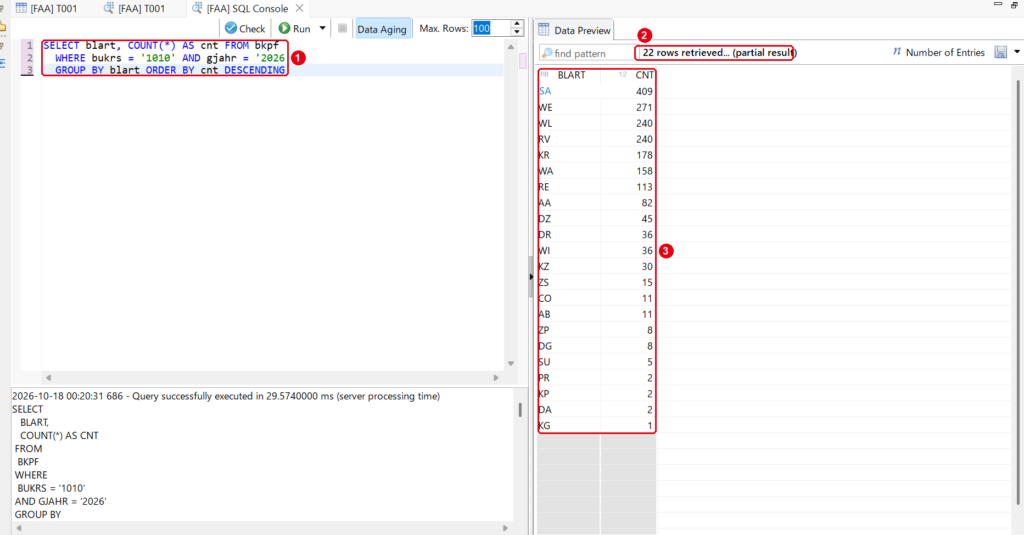Select the PR document type cell
Viewport: 1024px width, 535px height.
click(x=569, y=378)
